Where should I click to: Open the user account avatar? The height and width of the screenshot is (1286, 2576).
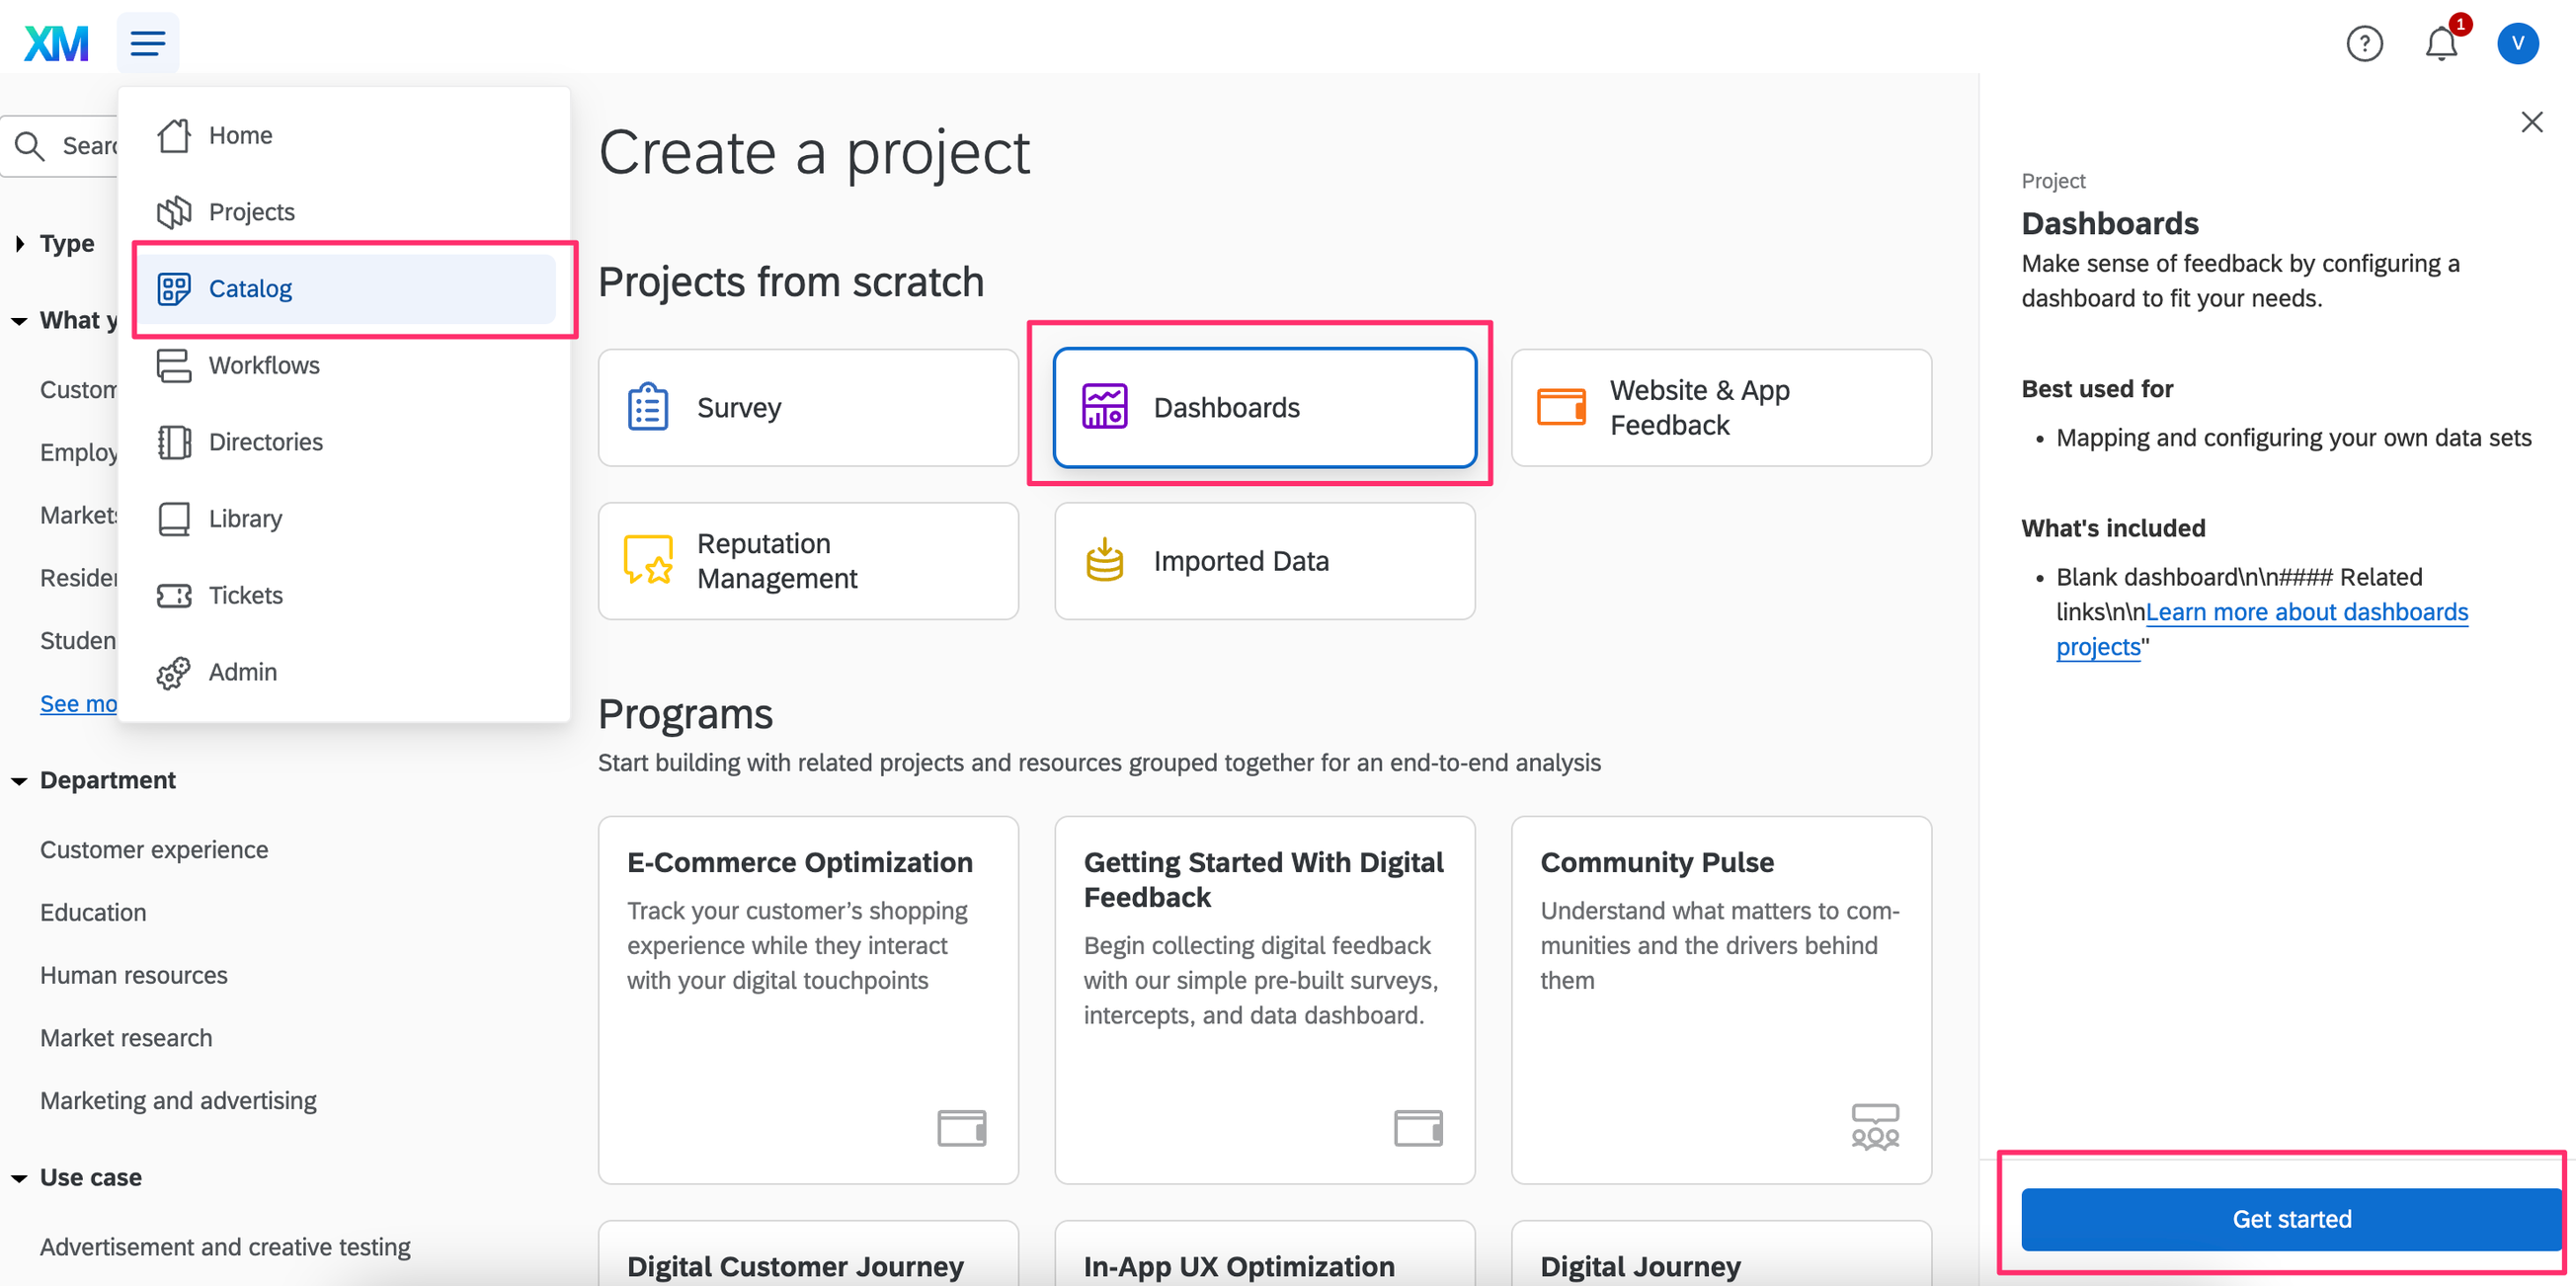[x=2517, y=43]
